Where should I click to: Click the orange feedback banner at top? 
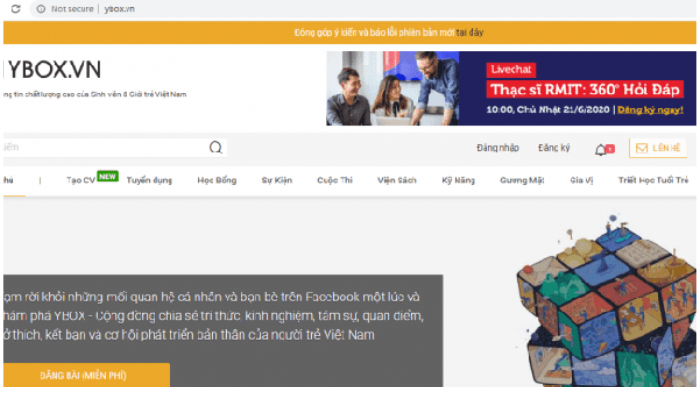click(x=350, y=33)
